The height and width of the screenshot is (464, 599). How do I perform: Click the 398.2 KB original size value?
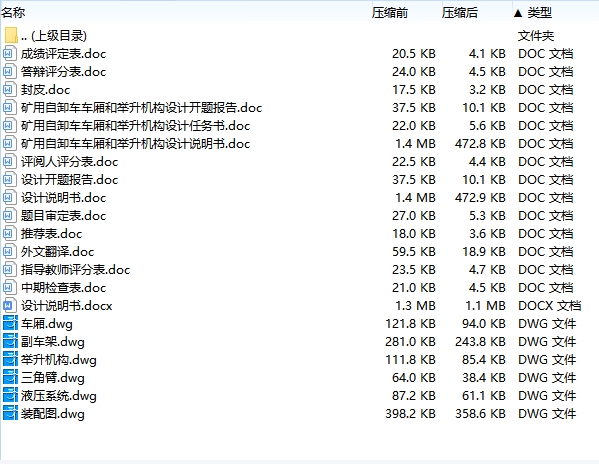click(x=410, y=413)
